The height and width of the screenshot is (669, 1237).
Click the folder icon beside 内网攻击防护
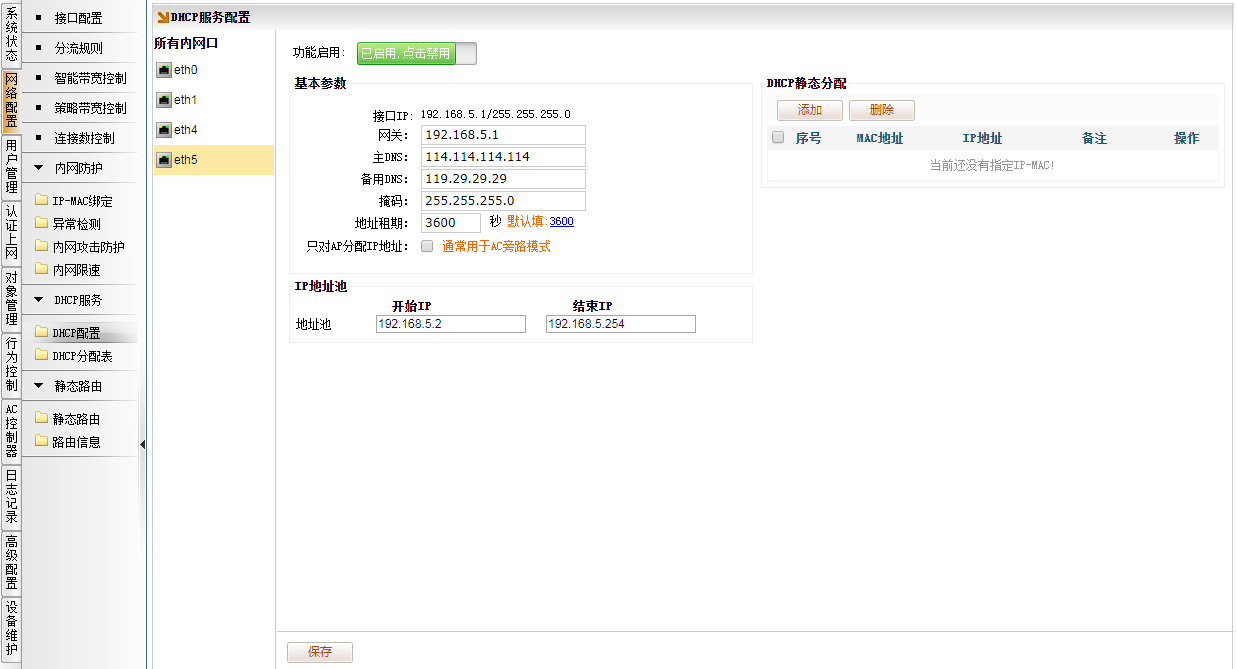pos(41,246)
